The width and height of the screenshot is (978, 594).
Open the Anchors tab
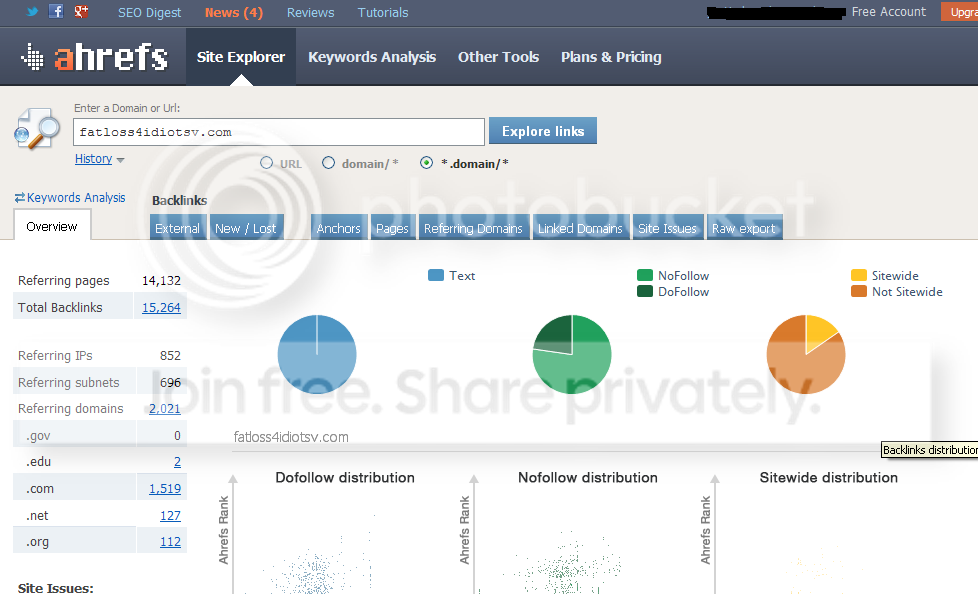339,228
